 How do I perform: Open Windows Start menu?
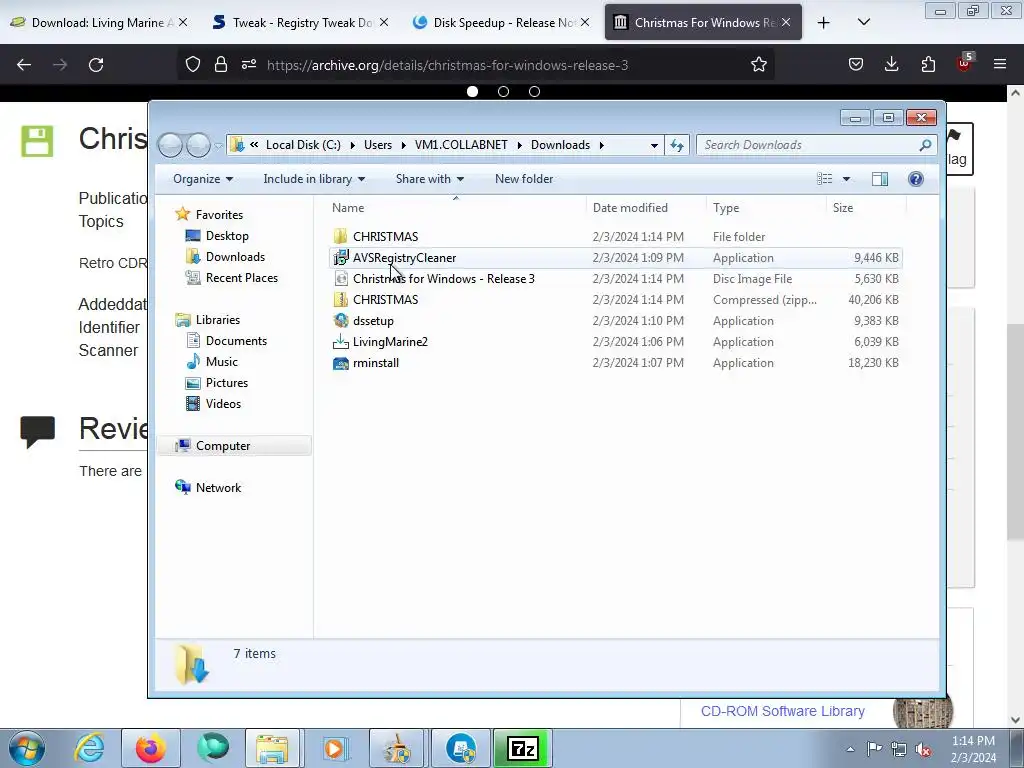coord(27,748)
